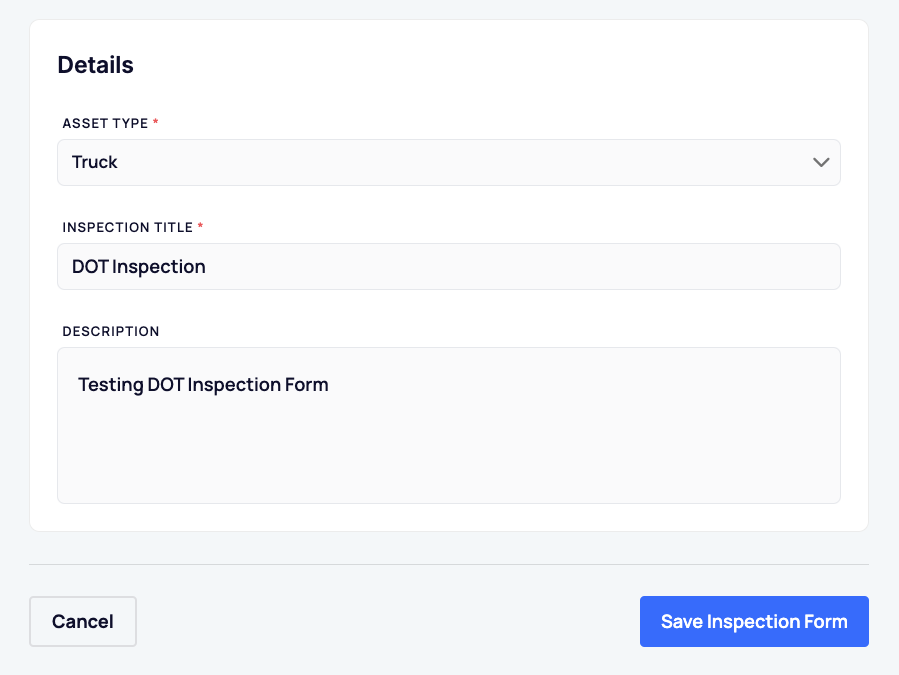Image resolution: width=899 pixels, height=675 pixels.
Task: Click the red asterisk beside Asset Type
Action: [x=155, y=122]
